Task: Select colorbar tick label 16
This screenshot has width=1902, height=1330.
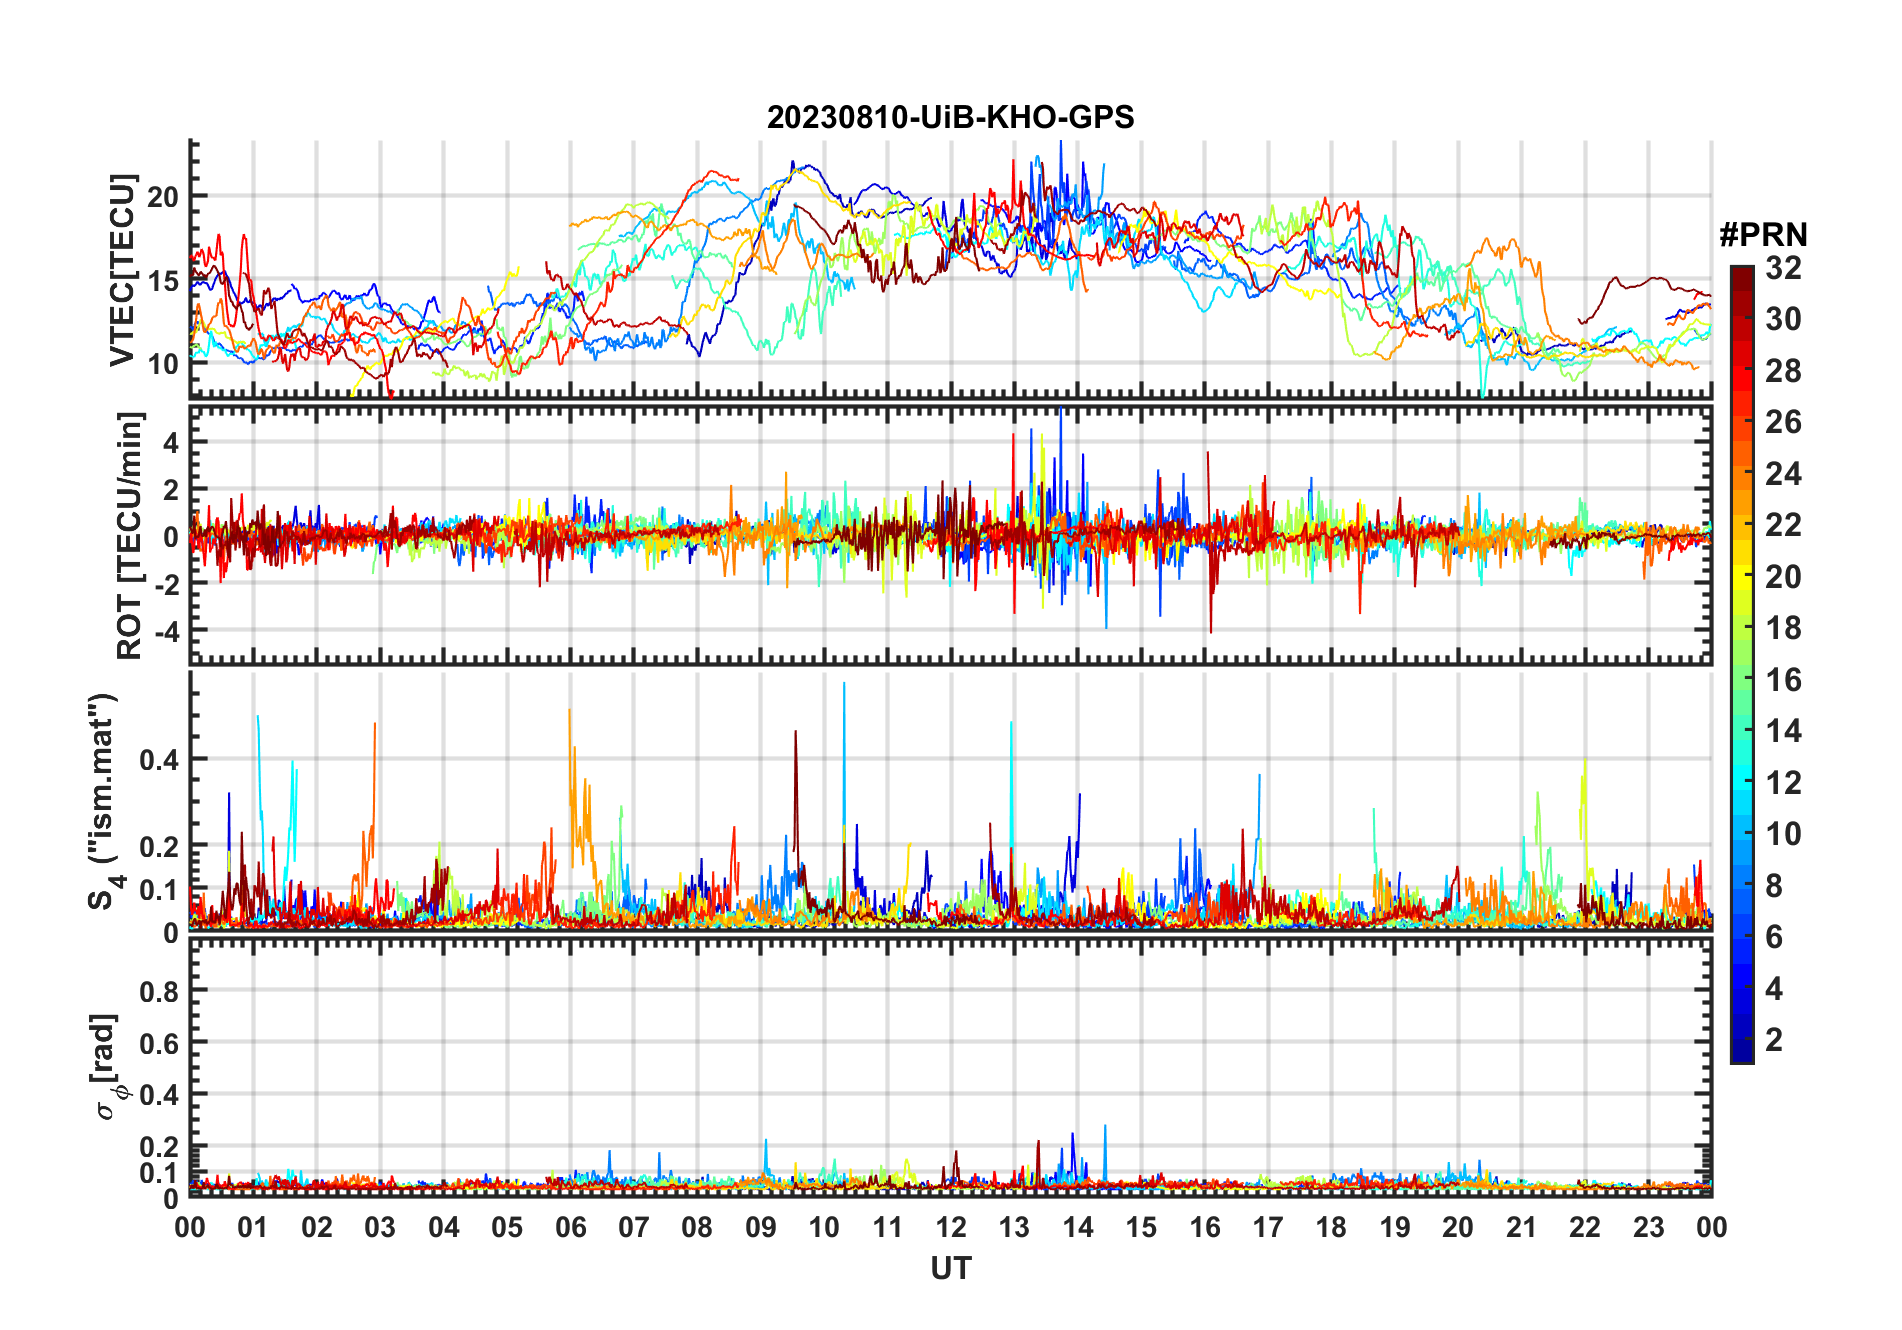Action: coord(1783,680)
